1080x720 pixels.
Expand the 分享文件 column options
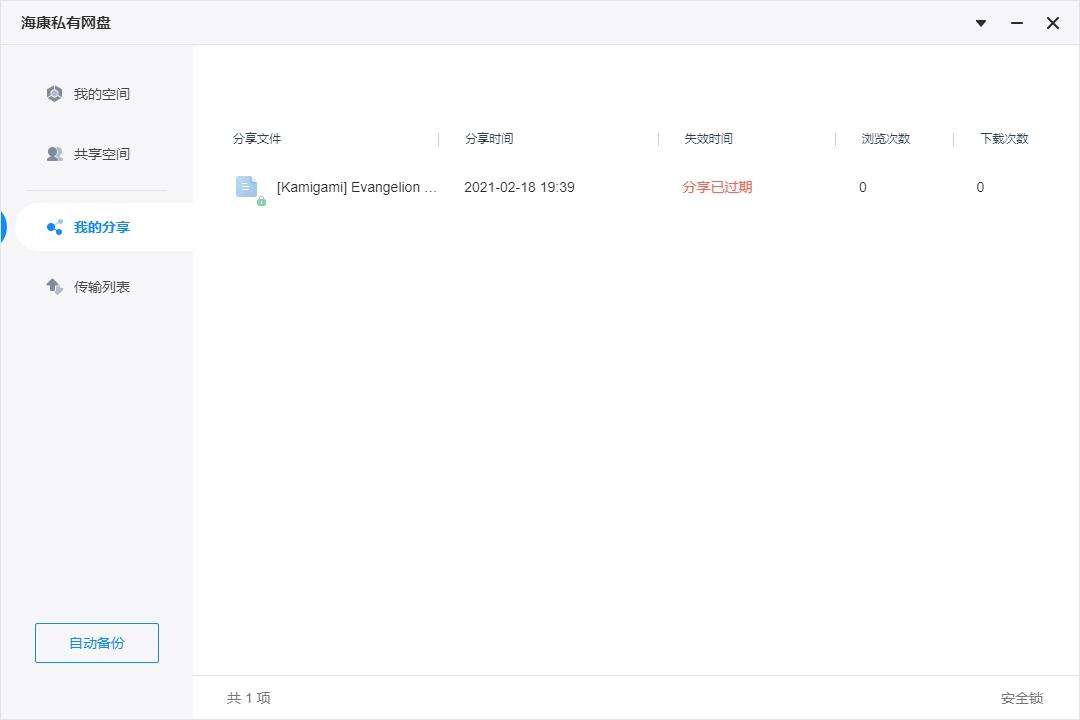[257, 139]
